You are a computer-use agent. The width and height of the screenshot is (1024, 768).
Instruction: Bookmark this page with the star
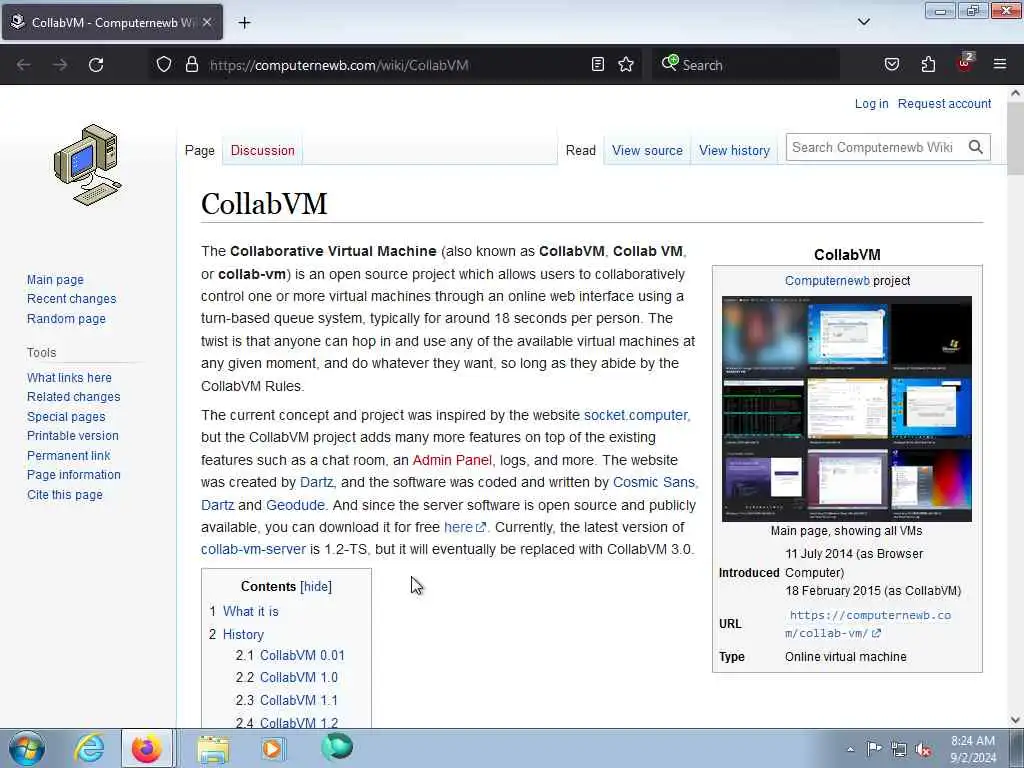coord(626,64)
